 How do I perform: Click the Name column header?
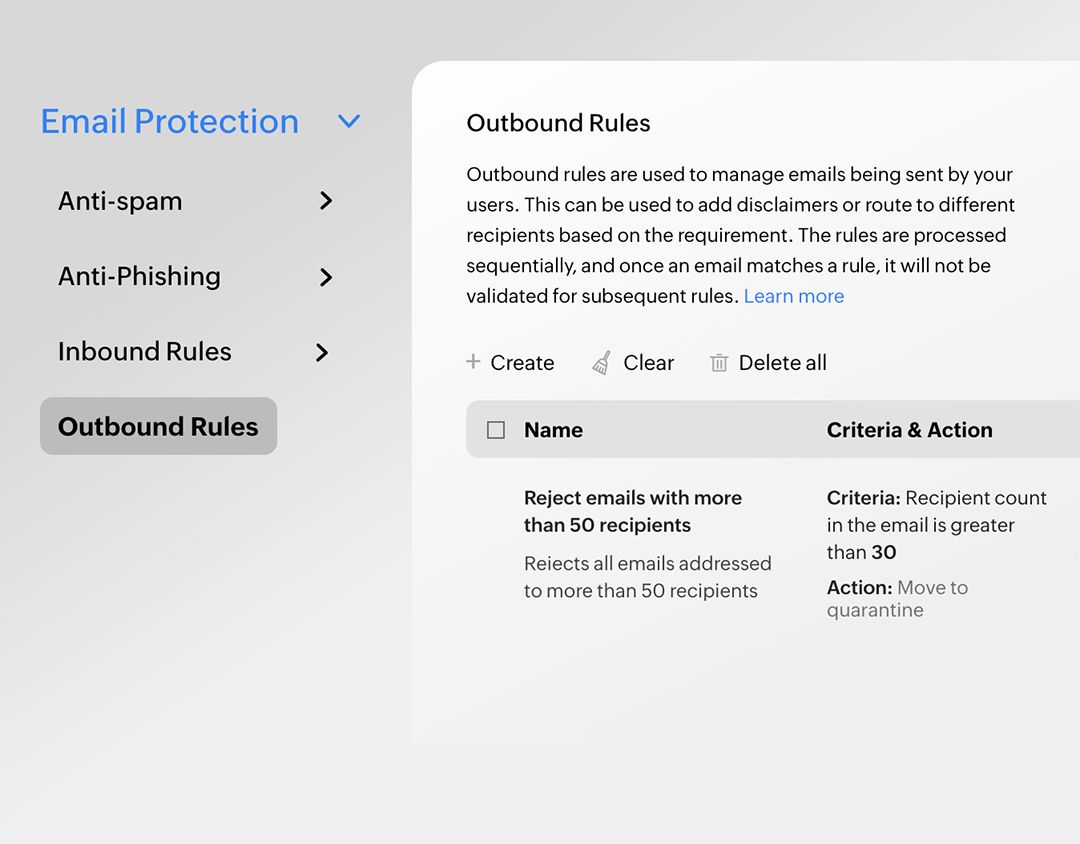point(553,430)
